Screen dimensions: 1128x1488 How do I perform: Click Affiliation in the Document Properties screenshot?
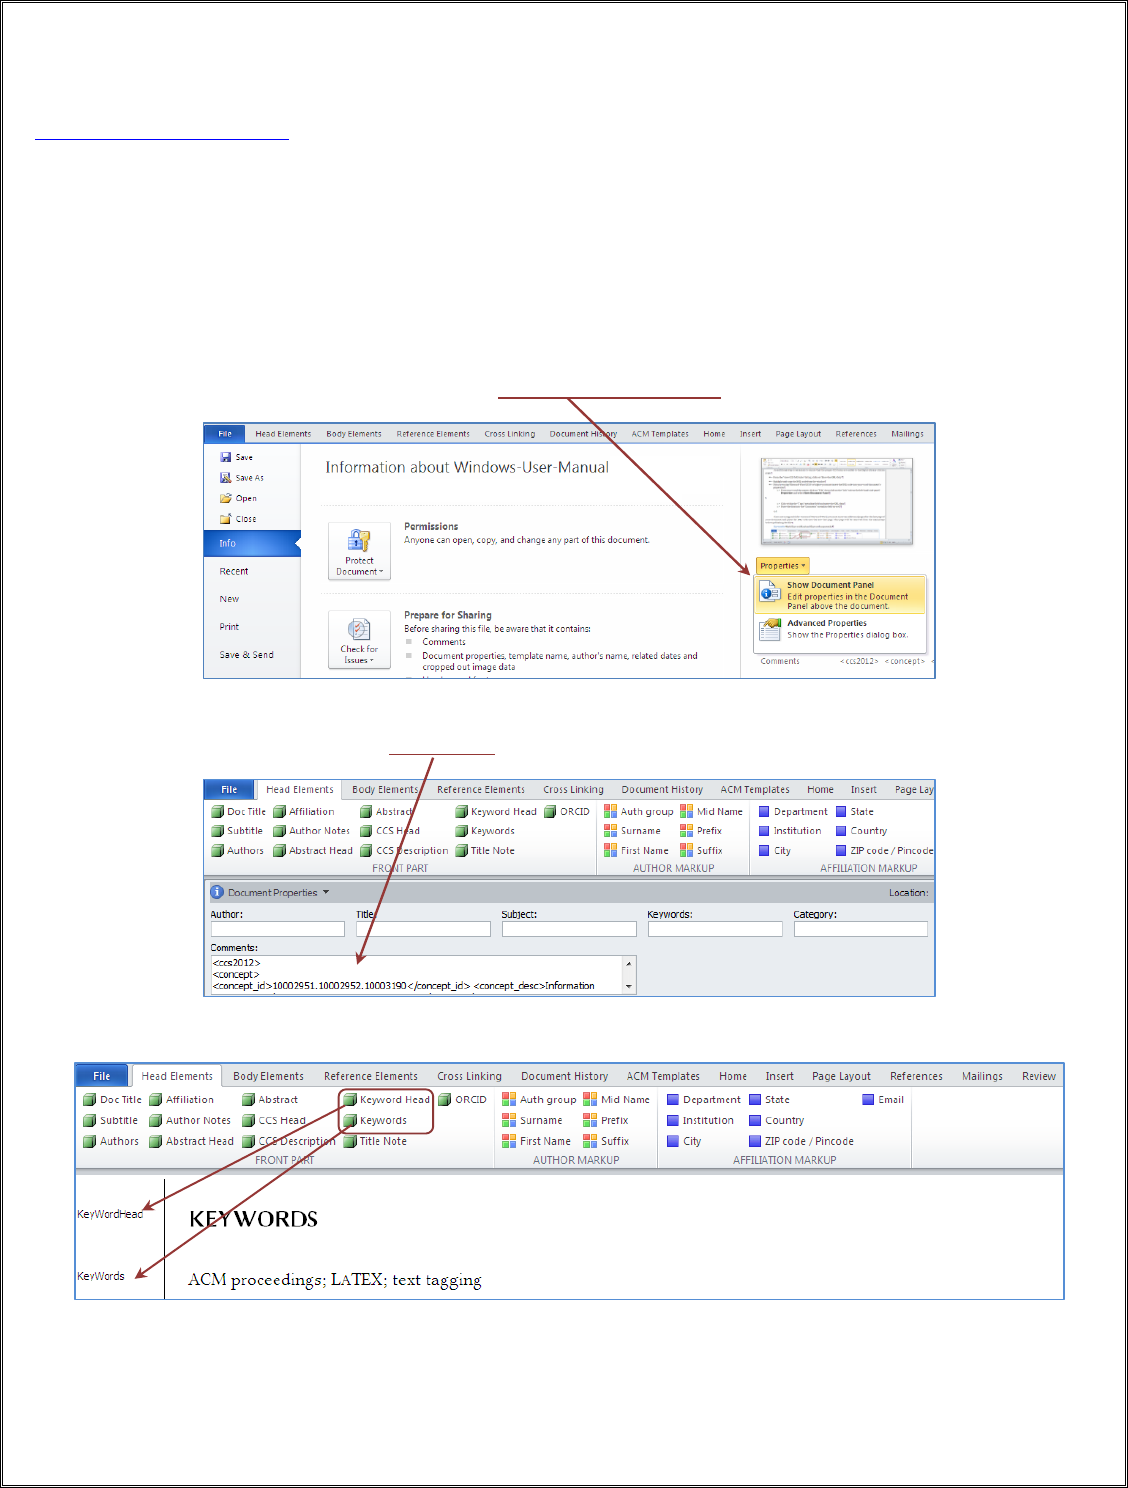(304, 812)
